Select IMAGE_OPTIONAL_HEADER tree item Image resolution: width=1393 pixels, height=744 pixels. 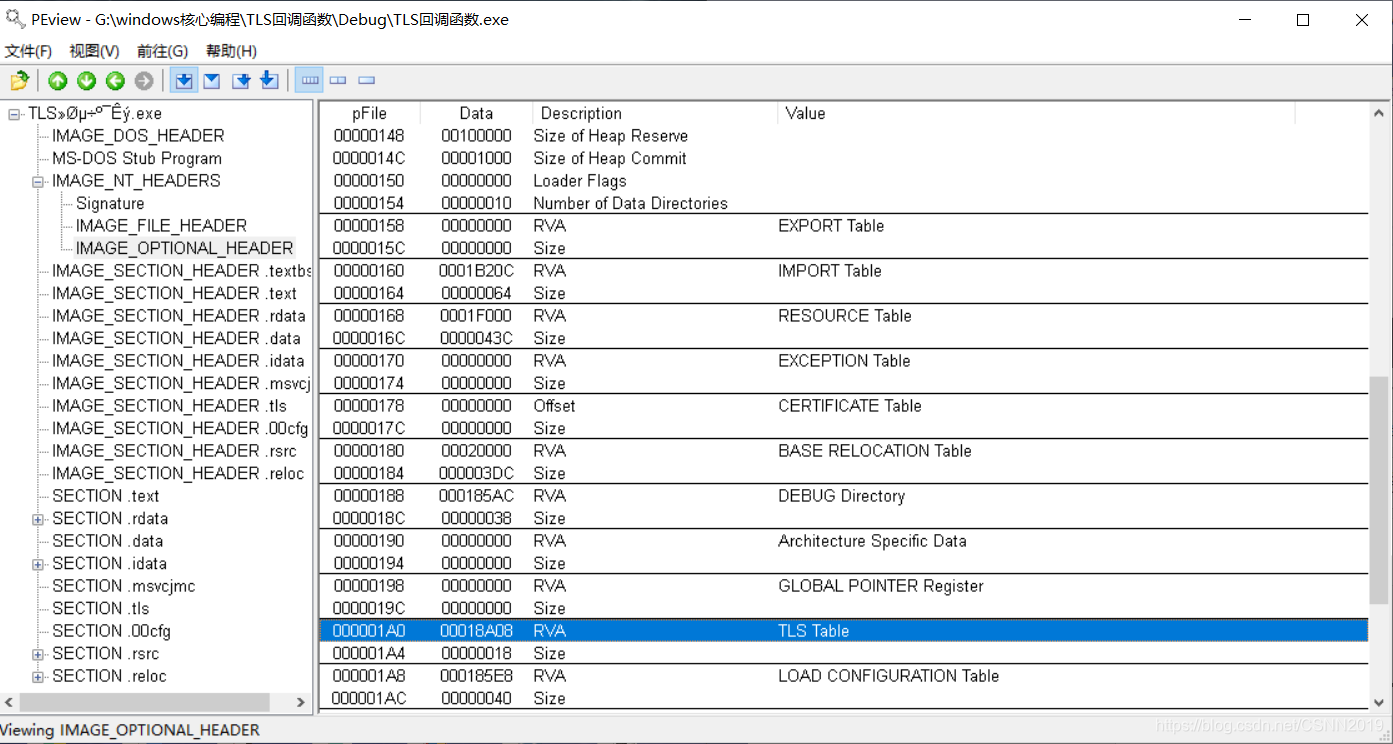(185, 248)
